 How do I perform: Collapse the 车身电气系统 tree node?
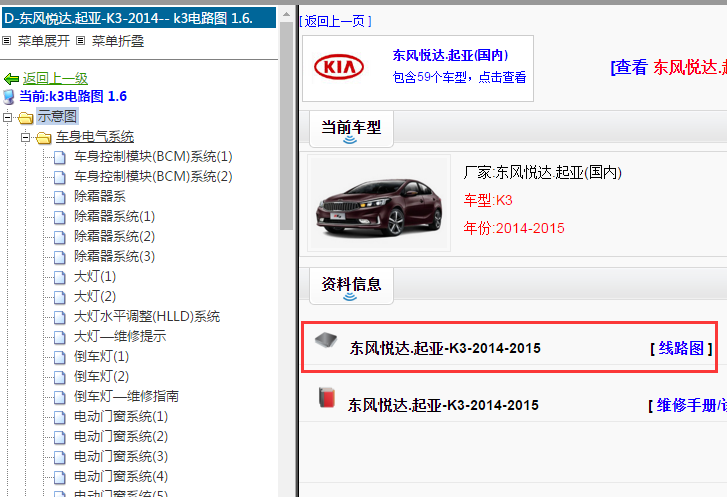pos(26,137)
